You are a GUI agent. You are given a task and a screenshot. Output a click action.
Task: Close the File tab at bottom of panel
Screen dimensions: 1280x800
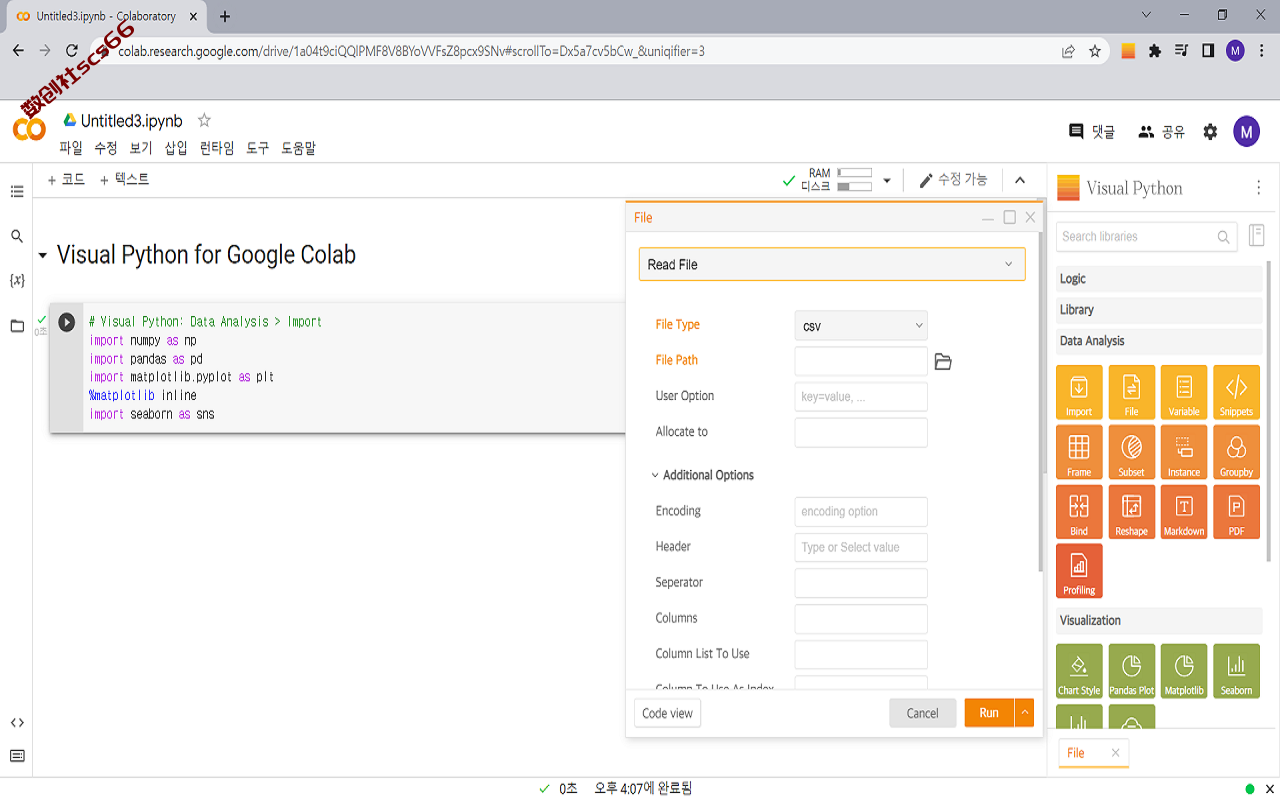[x=1115, y=753]
